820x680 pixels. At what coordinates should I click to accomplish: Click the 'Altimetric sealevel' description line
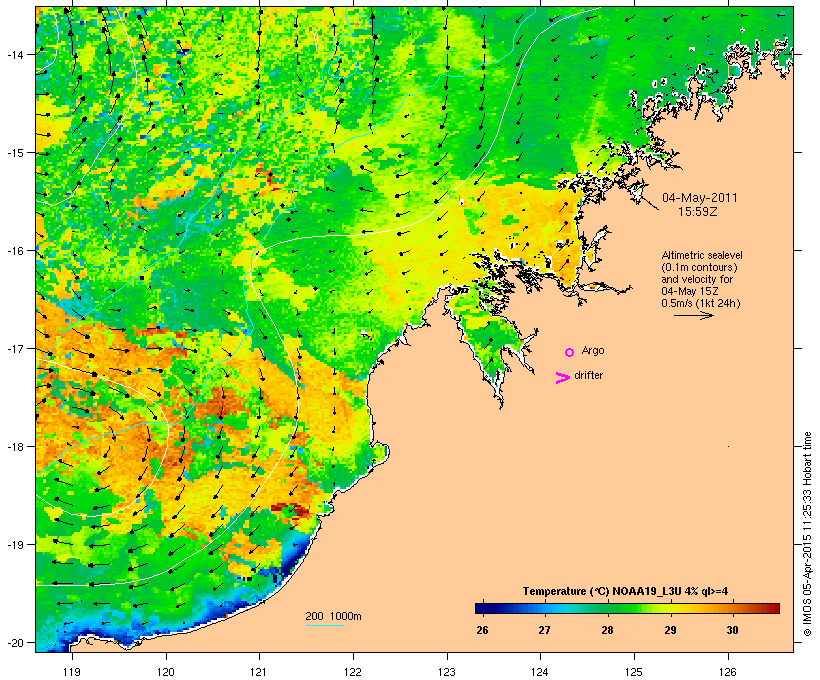coord(702,255)
